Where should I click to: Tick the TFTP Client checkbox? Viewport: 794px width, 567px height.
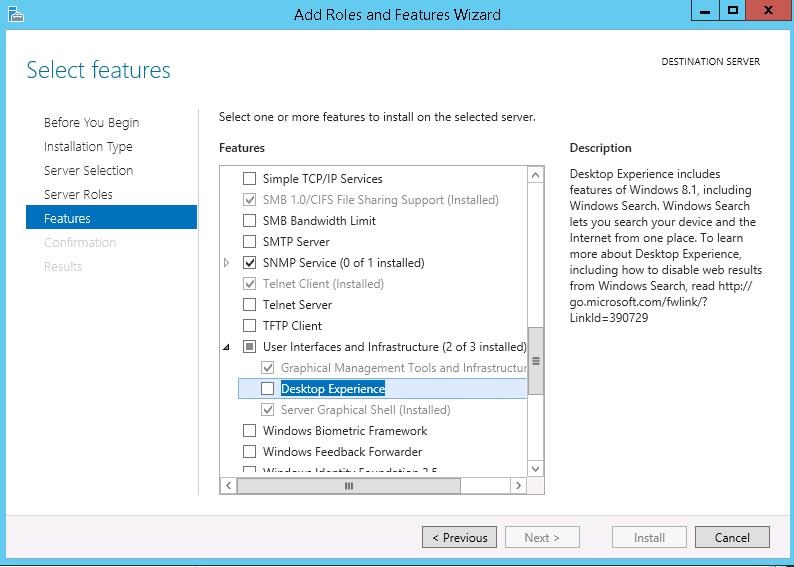point(250,326)
